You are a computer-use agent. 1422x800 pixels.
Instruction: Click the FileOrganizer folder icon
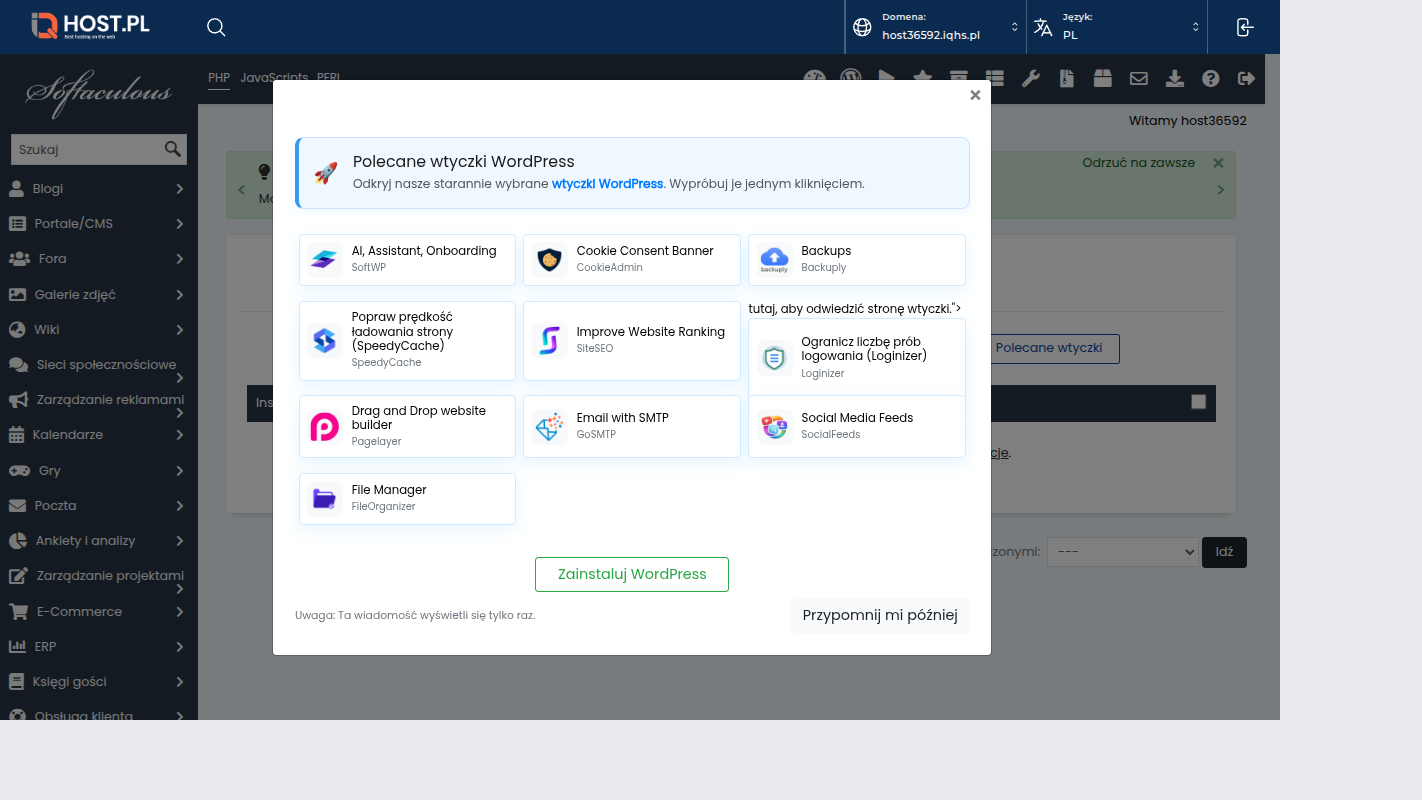pyautogui.click(x=325, y=498)
